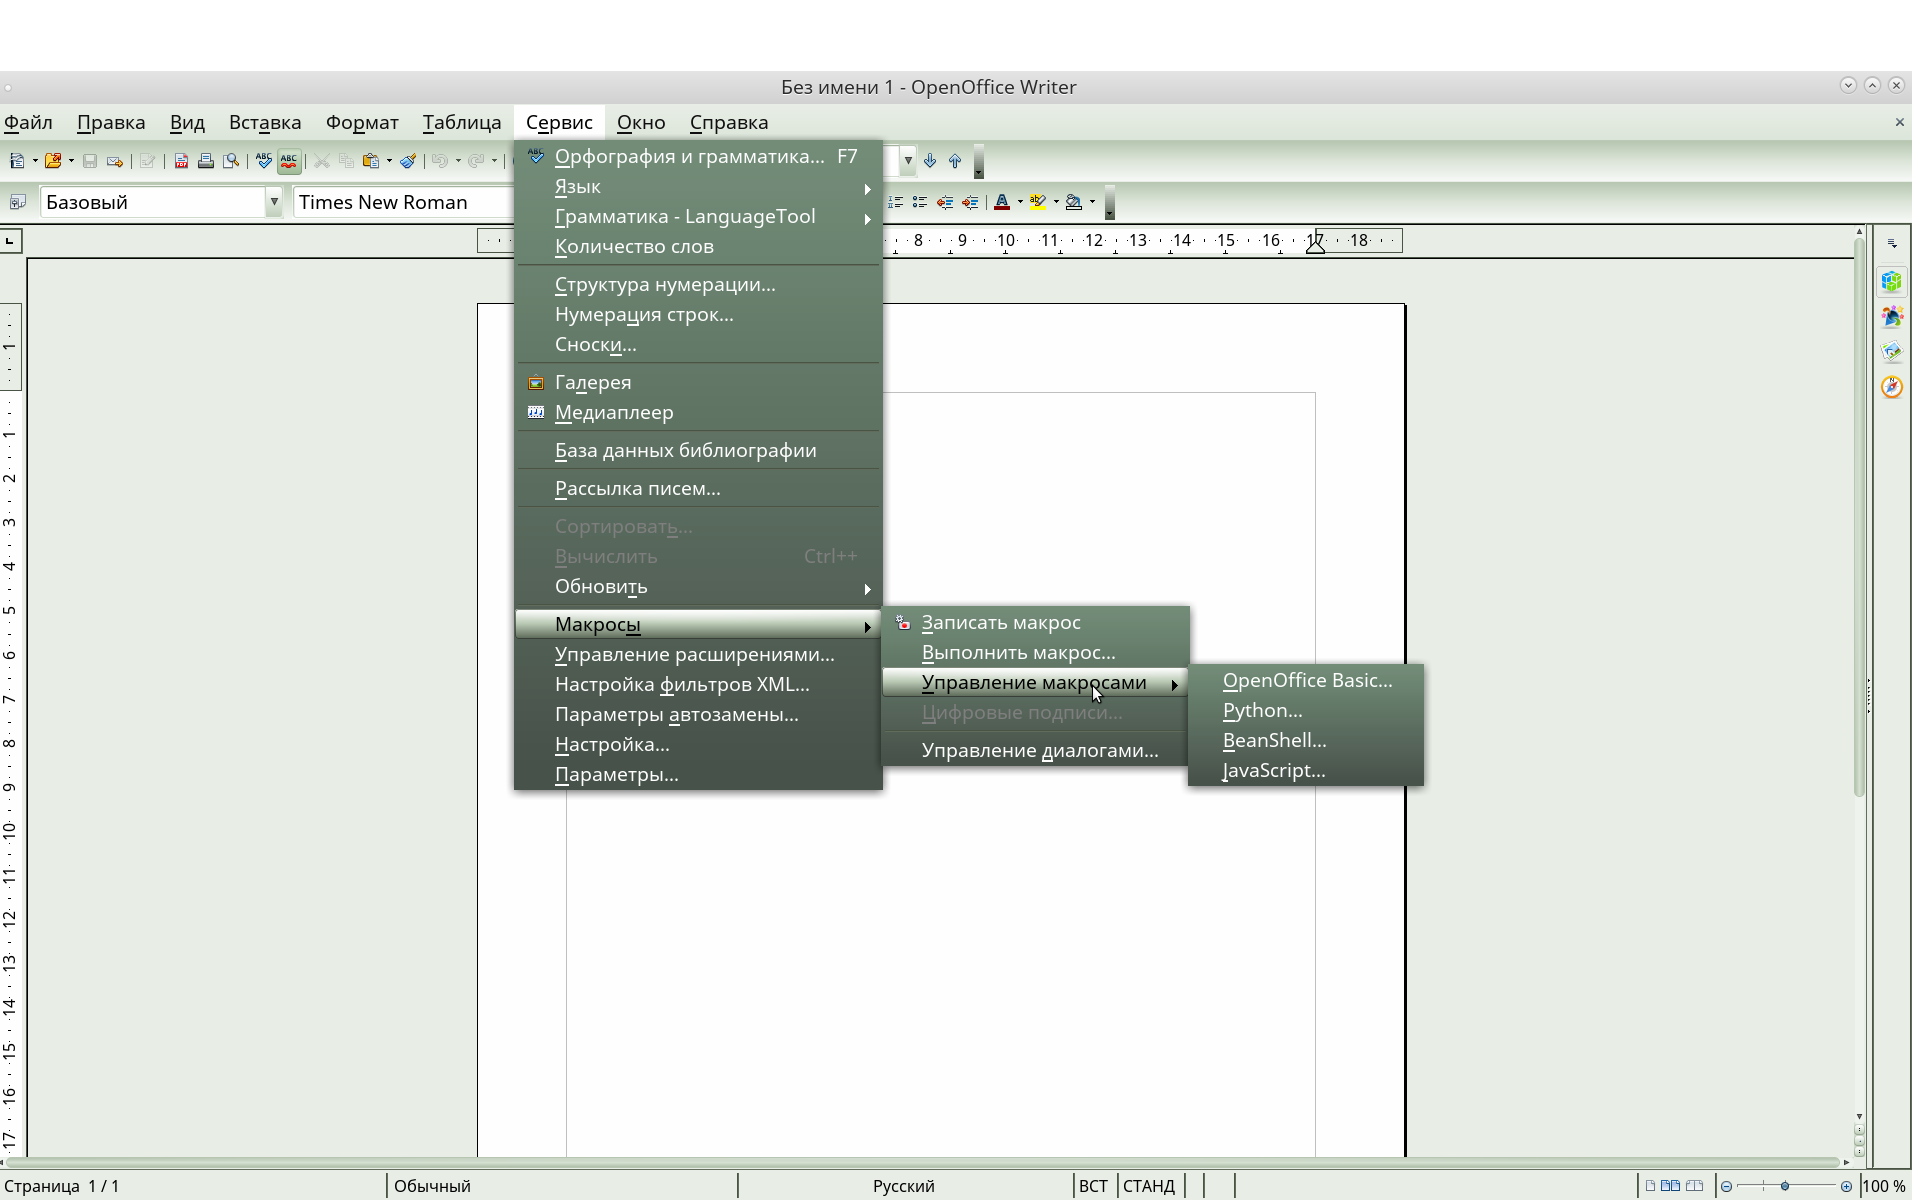Click the Format Paintbrush icon
This screenshot has width=1920, height=1200.
pos(408,161)
